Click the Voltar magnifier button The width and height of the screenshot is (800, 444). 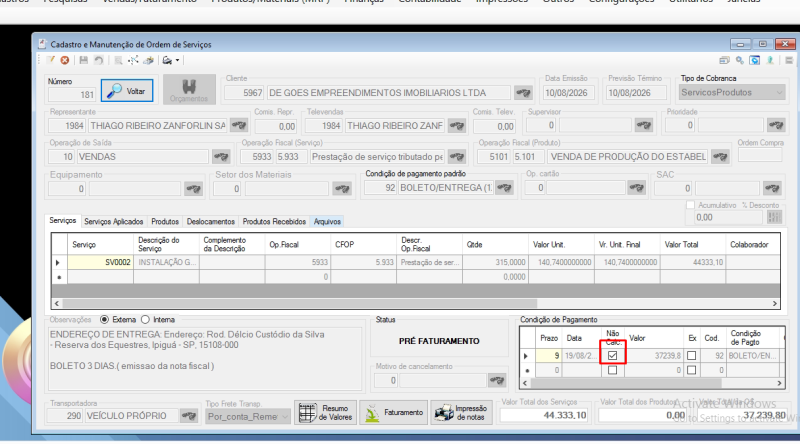[127, 91]
